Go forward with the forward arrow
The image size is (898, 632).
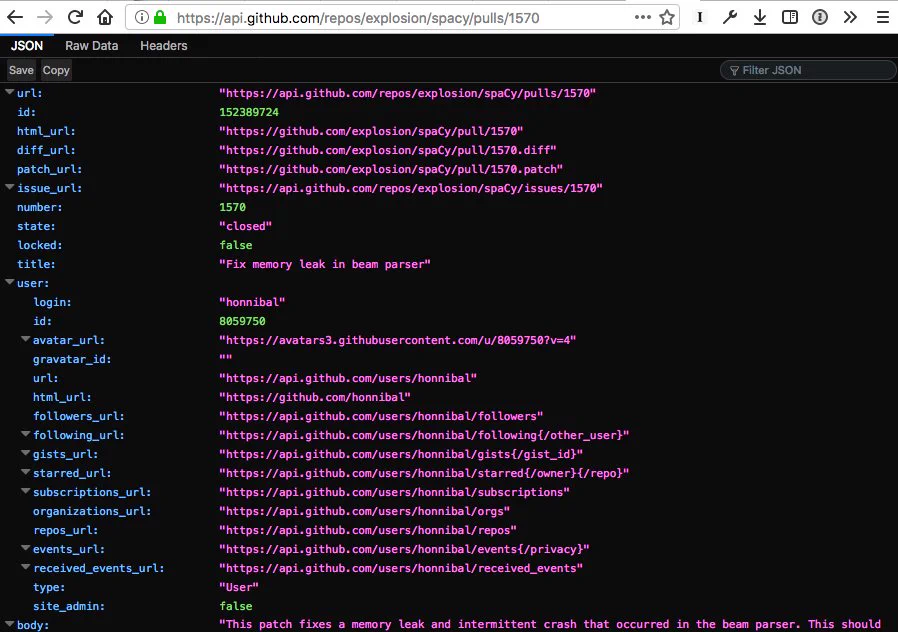45,18
